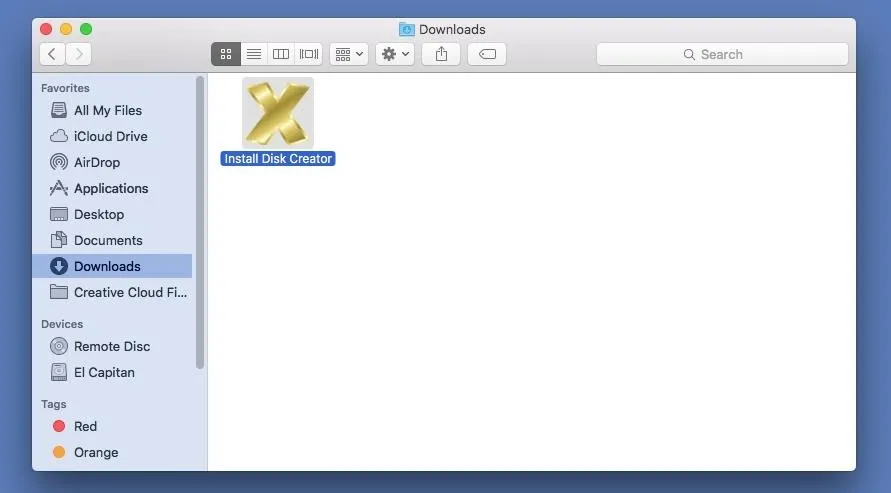Select the Red tag dot
Image resolution: width=891 pixels, height=493 pixels.
tap(59, 426)
